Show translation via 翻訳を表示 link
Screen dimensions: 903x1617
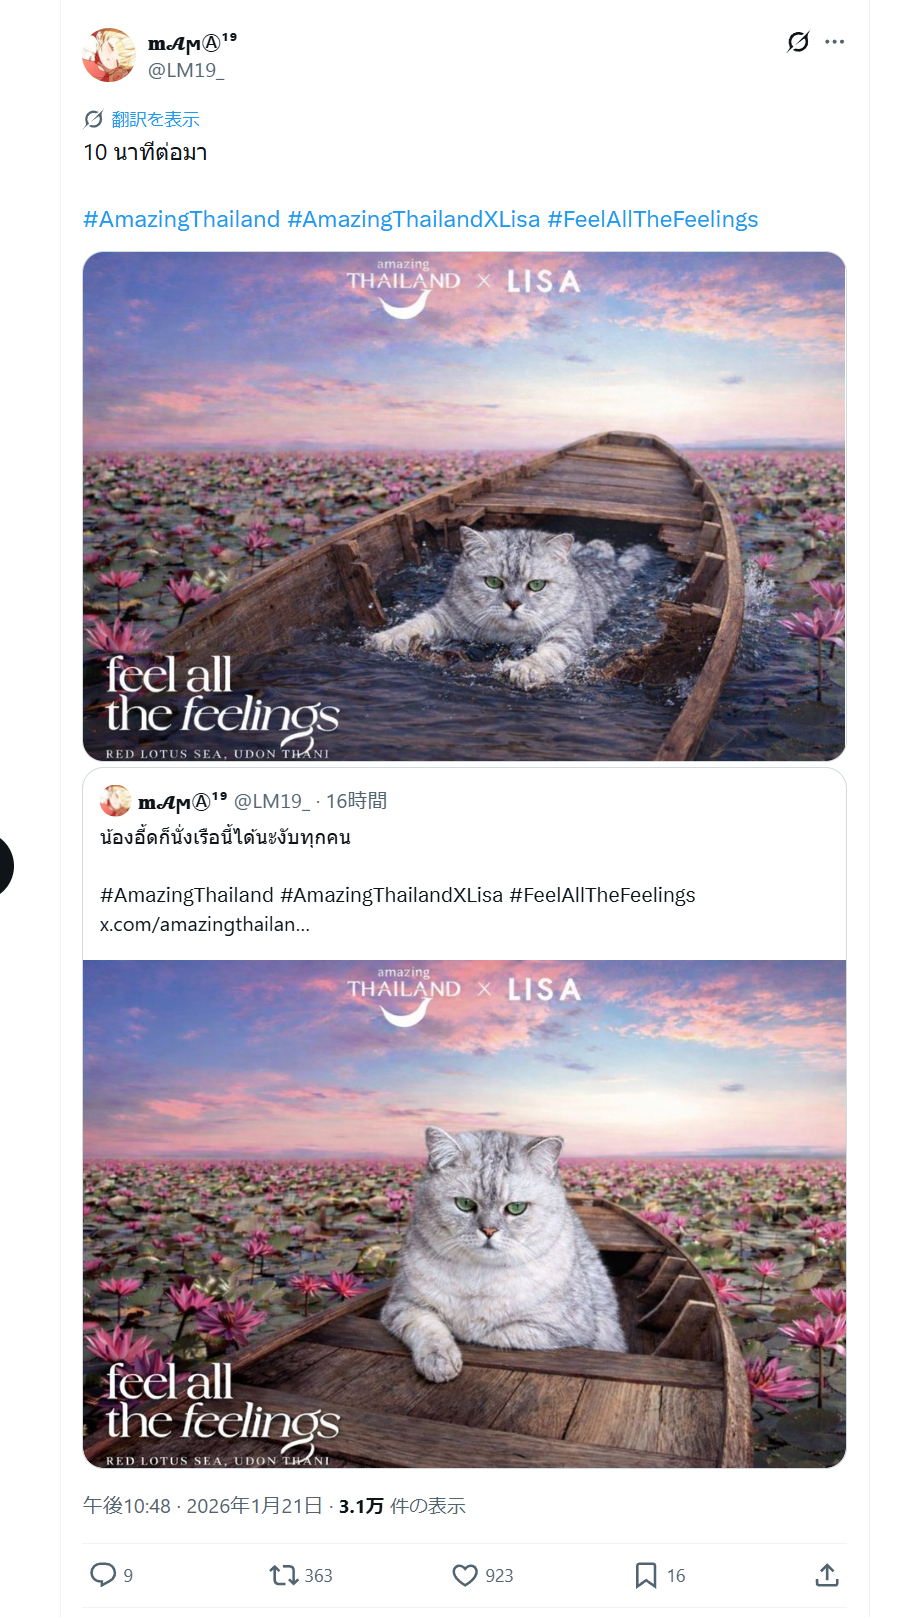155,119
